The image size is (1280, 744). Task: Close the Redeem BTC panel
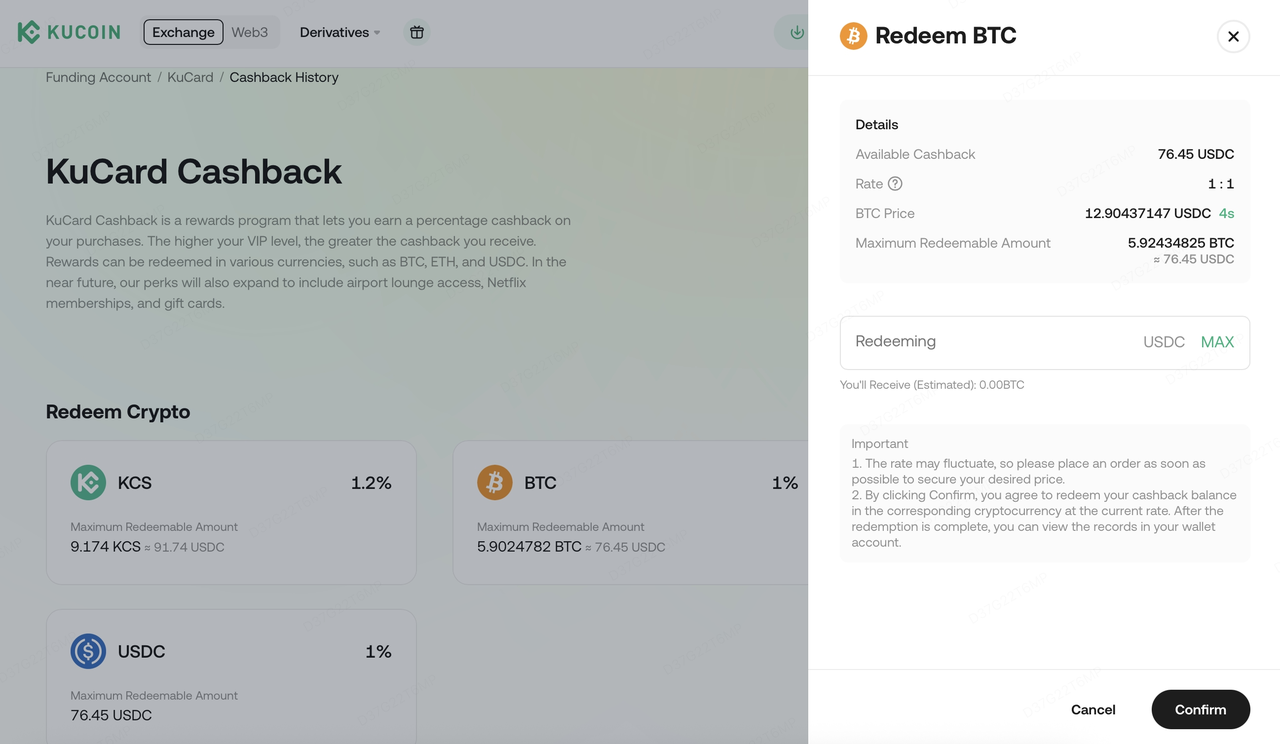tap(1233, 37)
